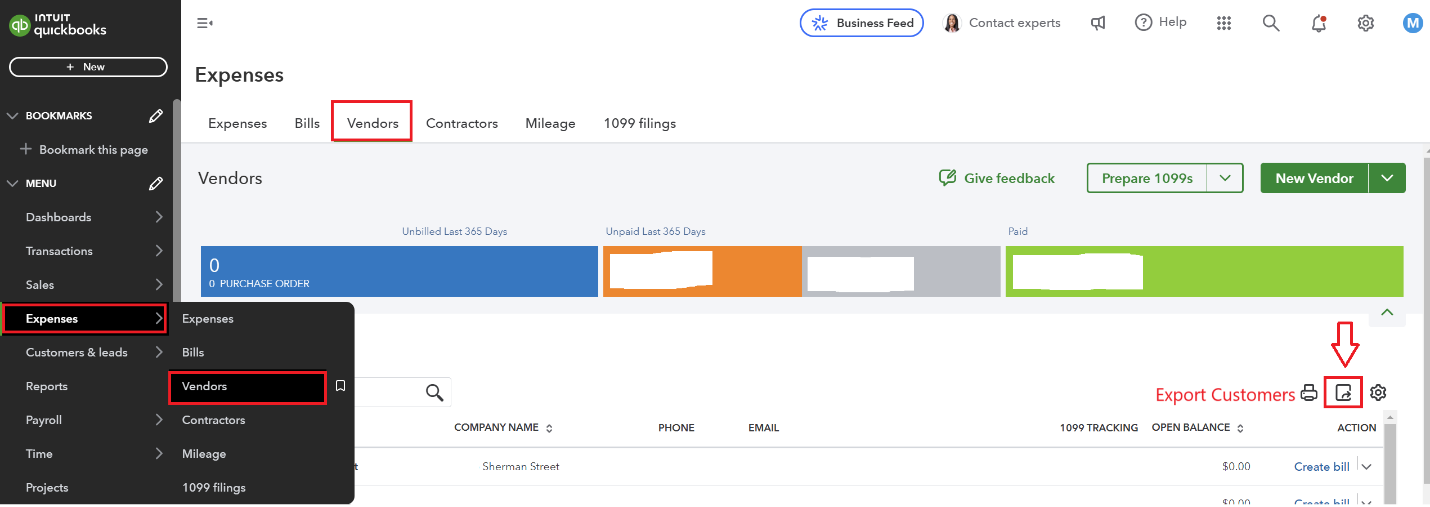Click the green Paid bar
Viewport: 1430px width, 507px height.
pos(1204,271)
